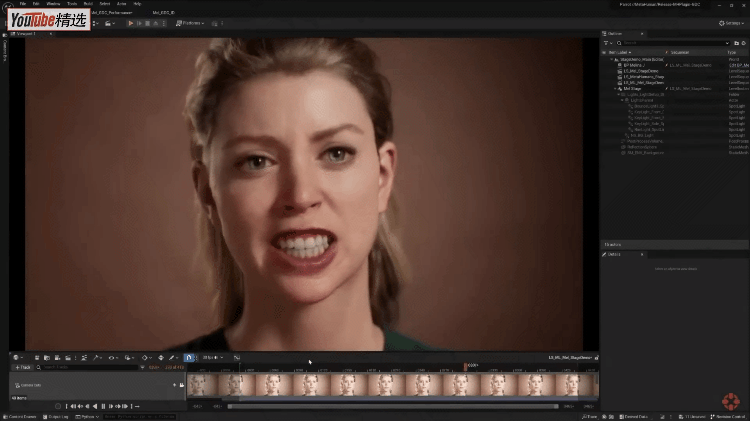Open the Outliner filter icon dropdown

click(x=607, y=43)
